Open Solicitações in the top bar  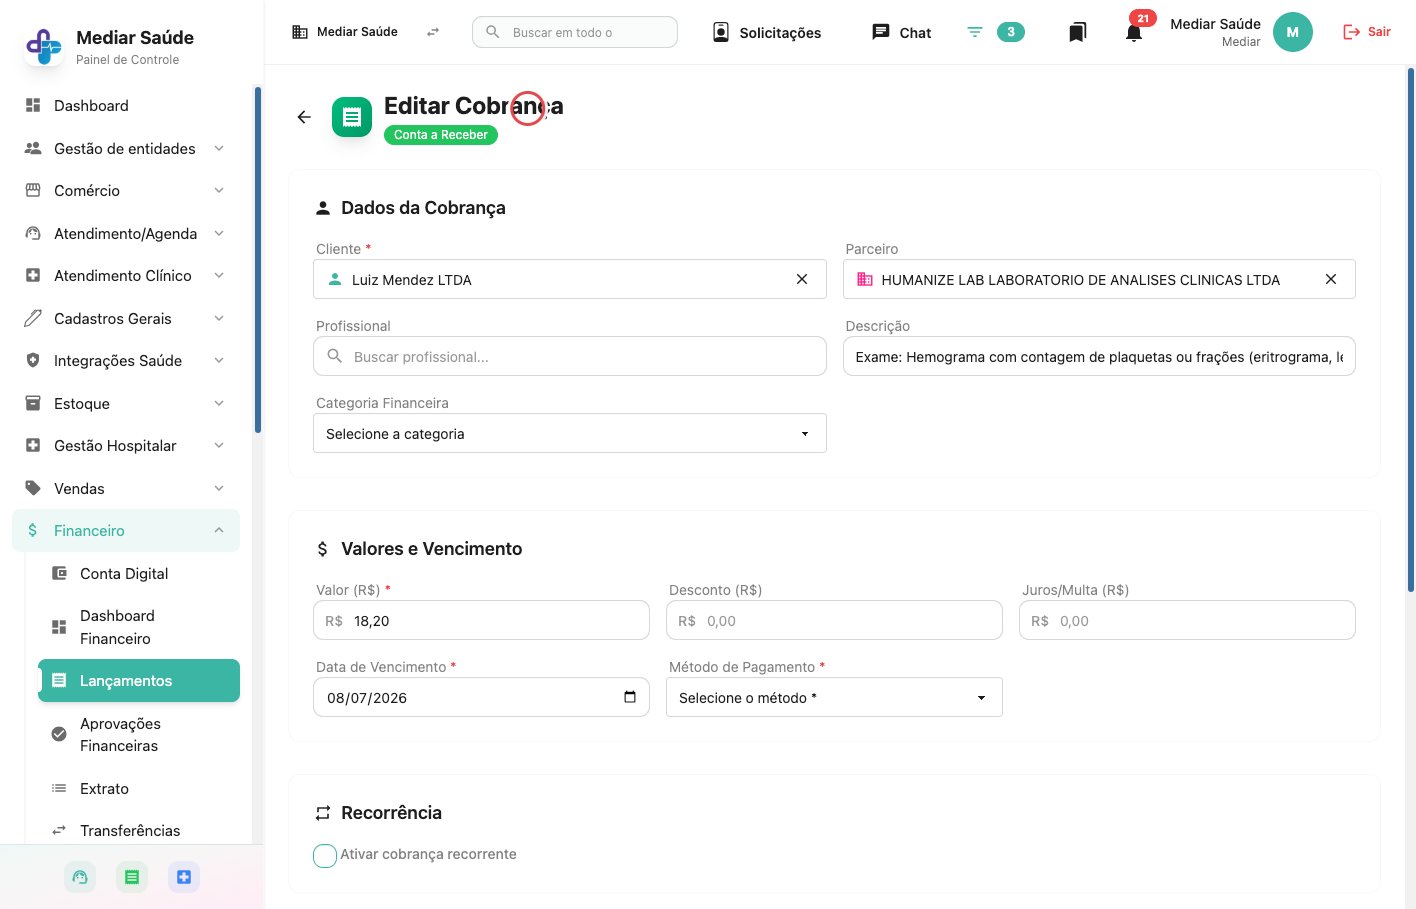tap(767, 33)
